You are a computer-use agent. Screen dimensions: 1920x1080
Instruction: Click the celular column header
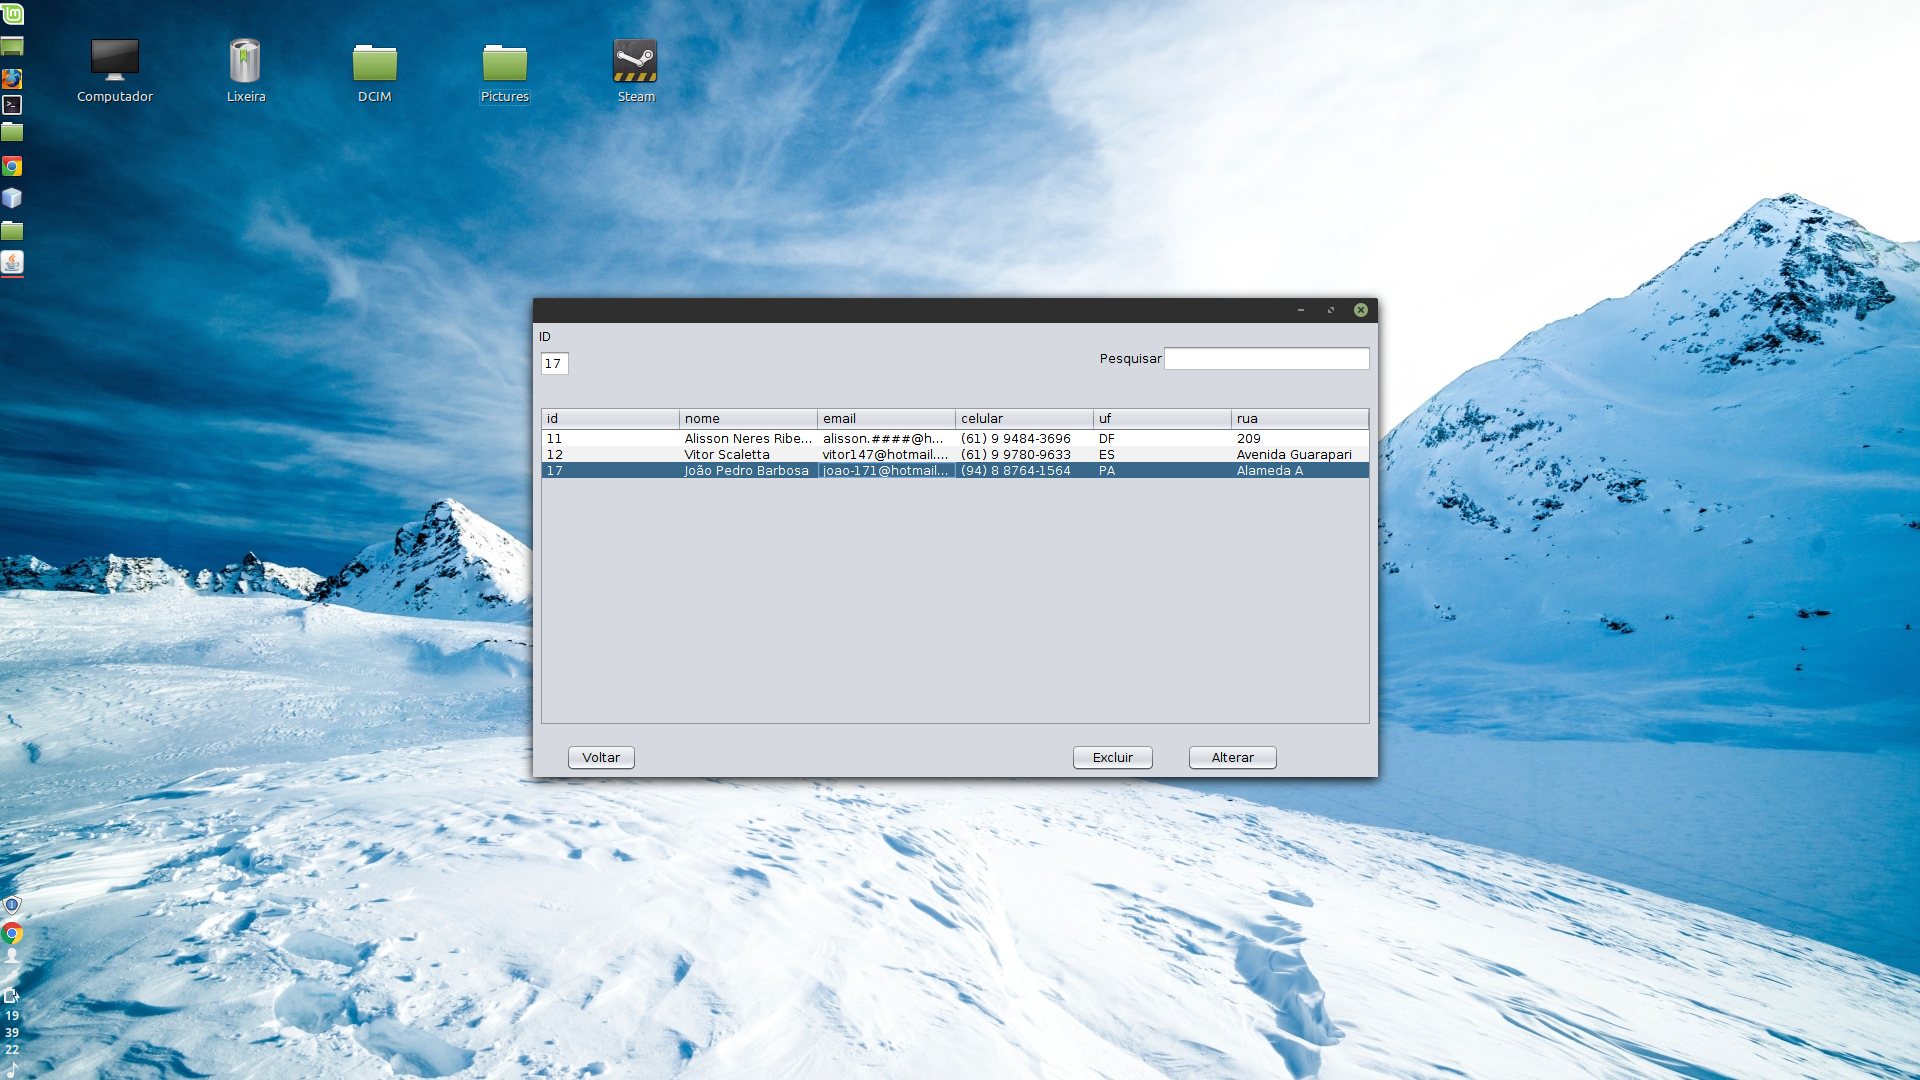[x=1024, y=418]
